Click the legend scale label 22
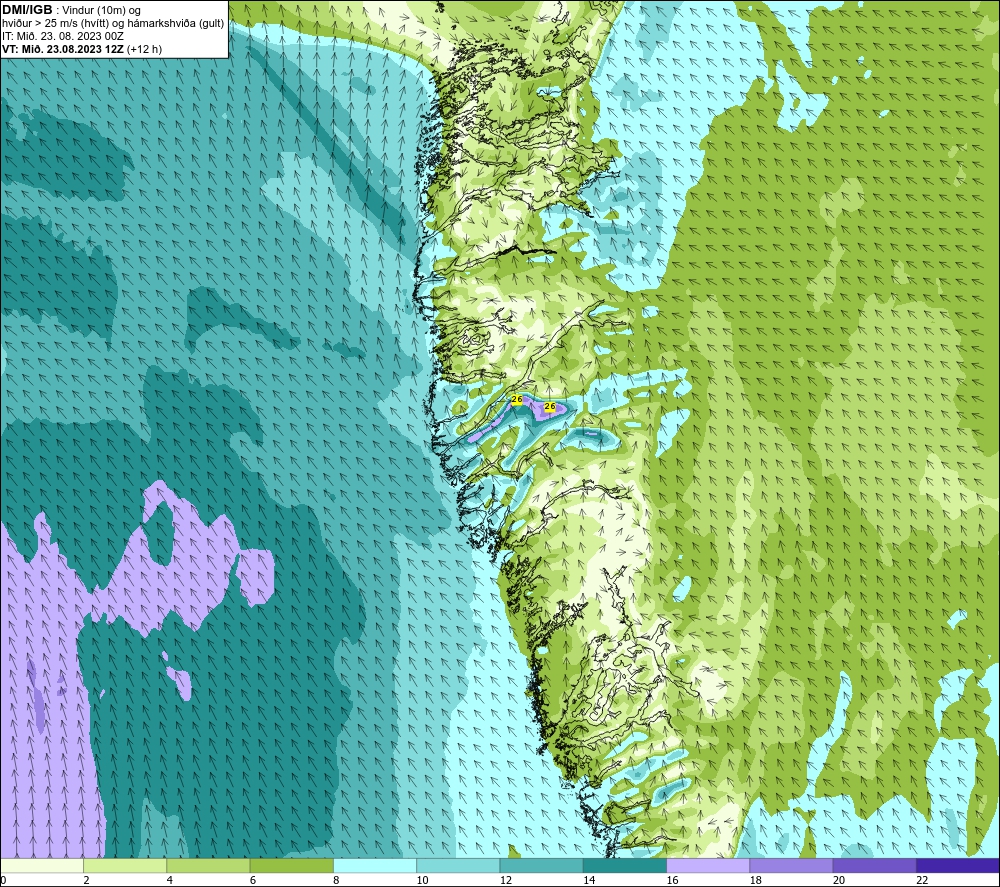 (x=922, y=880)
